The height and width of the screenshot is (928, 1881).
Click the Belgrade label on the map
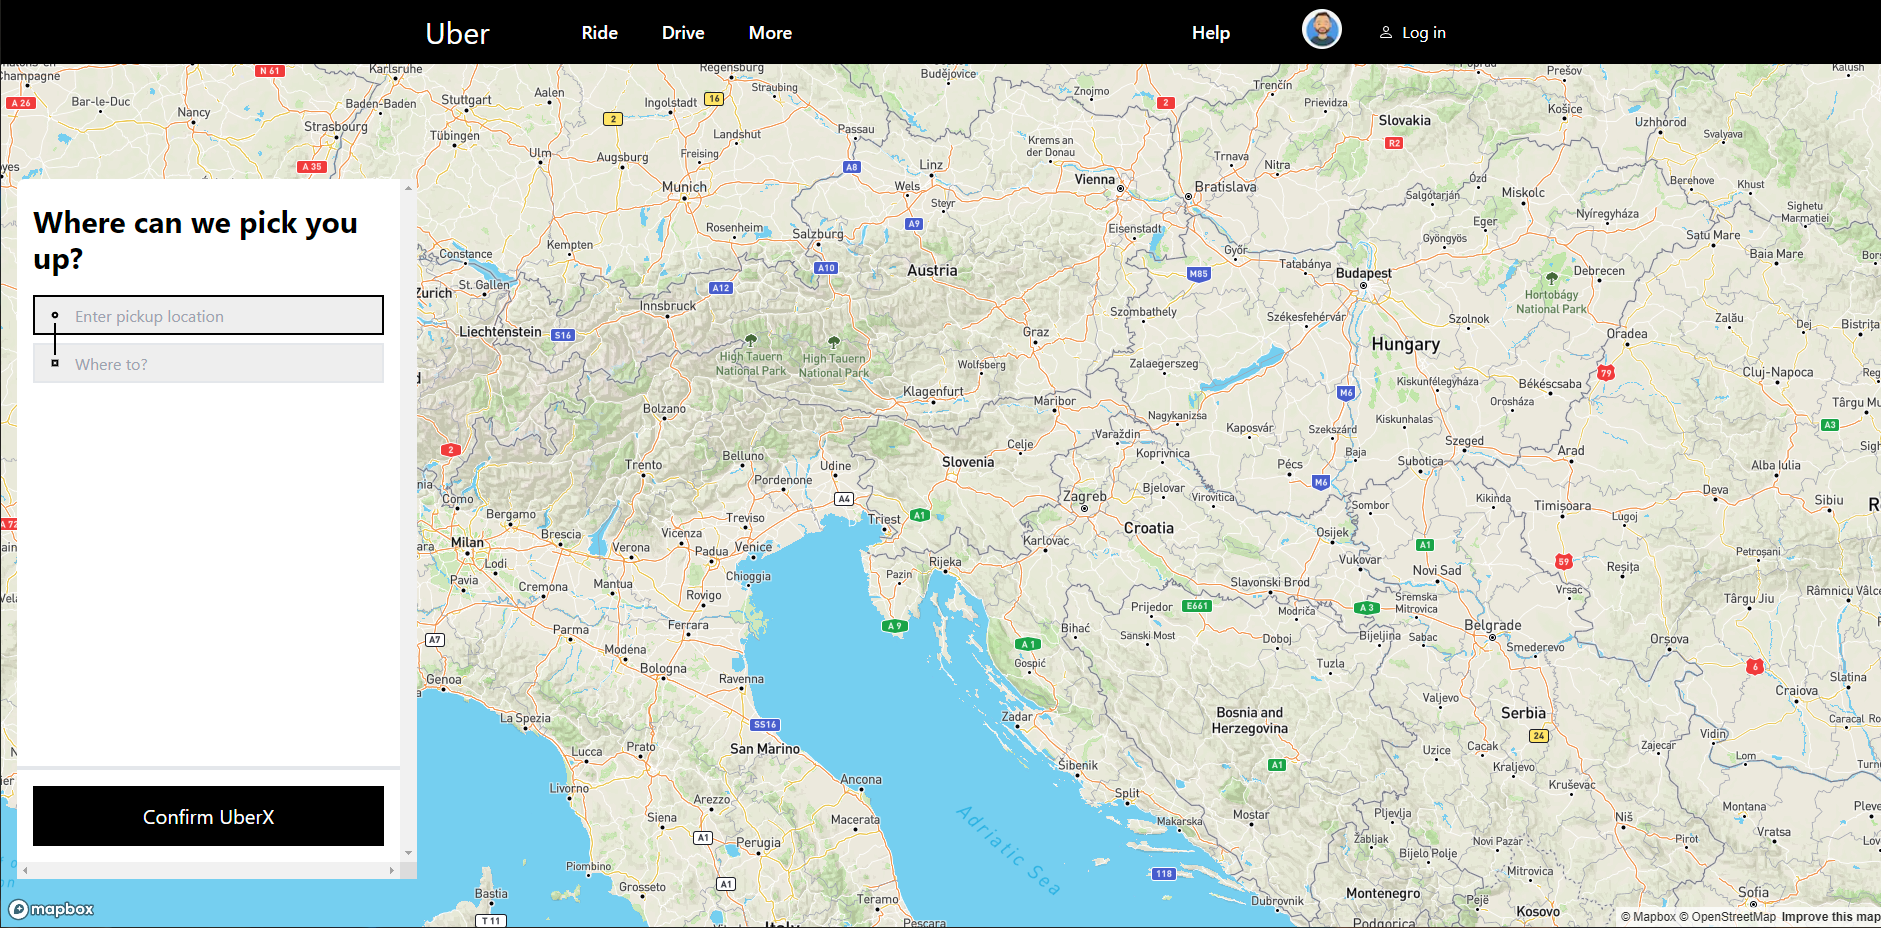1492,625
